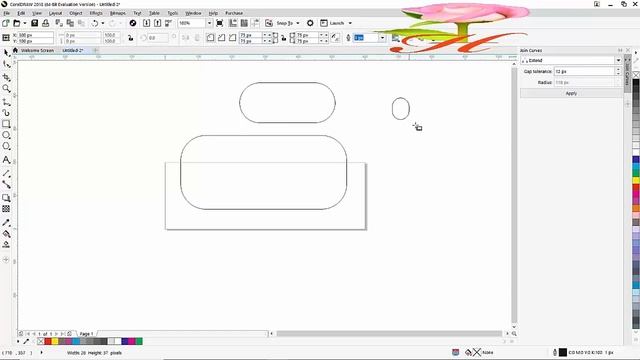Select the Transparency tool

(x=6, y=209)
